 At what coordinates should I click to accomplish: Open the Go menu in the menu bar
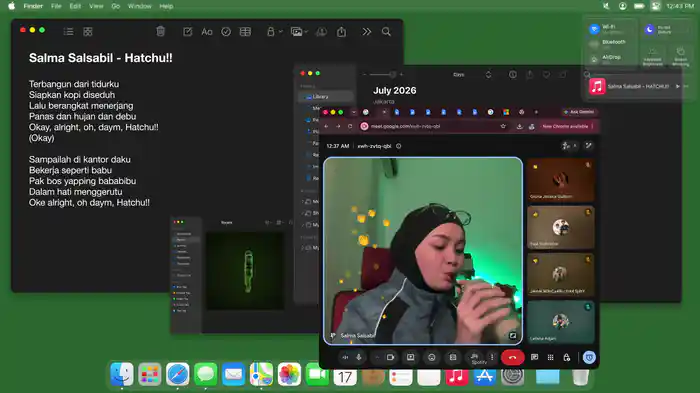click(x=116, y=6)
